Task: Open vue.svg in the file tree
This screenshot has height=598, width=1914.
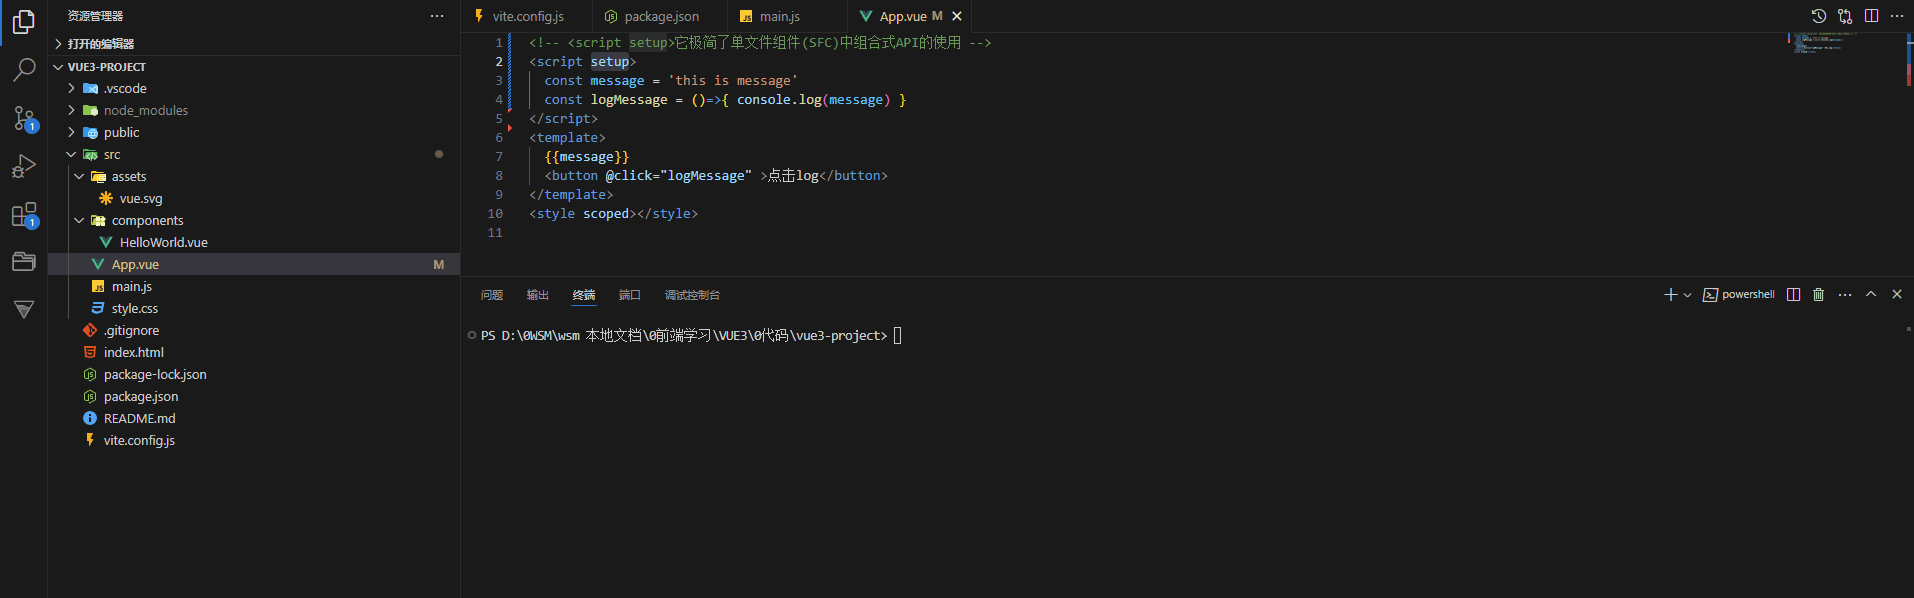Action: click(x=254, y=199)
